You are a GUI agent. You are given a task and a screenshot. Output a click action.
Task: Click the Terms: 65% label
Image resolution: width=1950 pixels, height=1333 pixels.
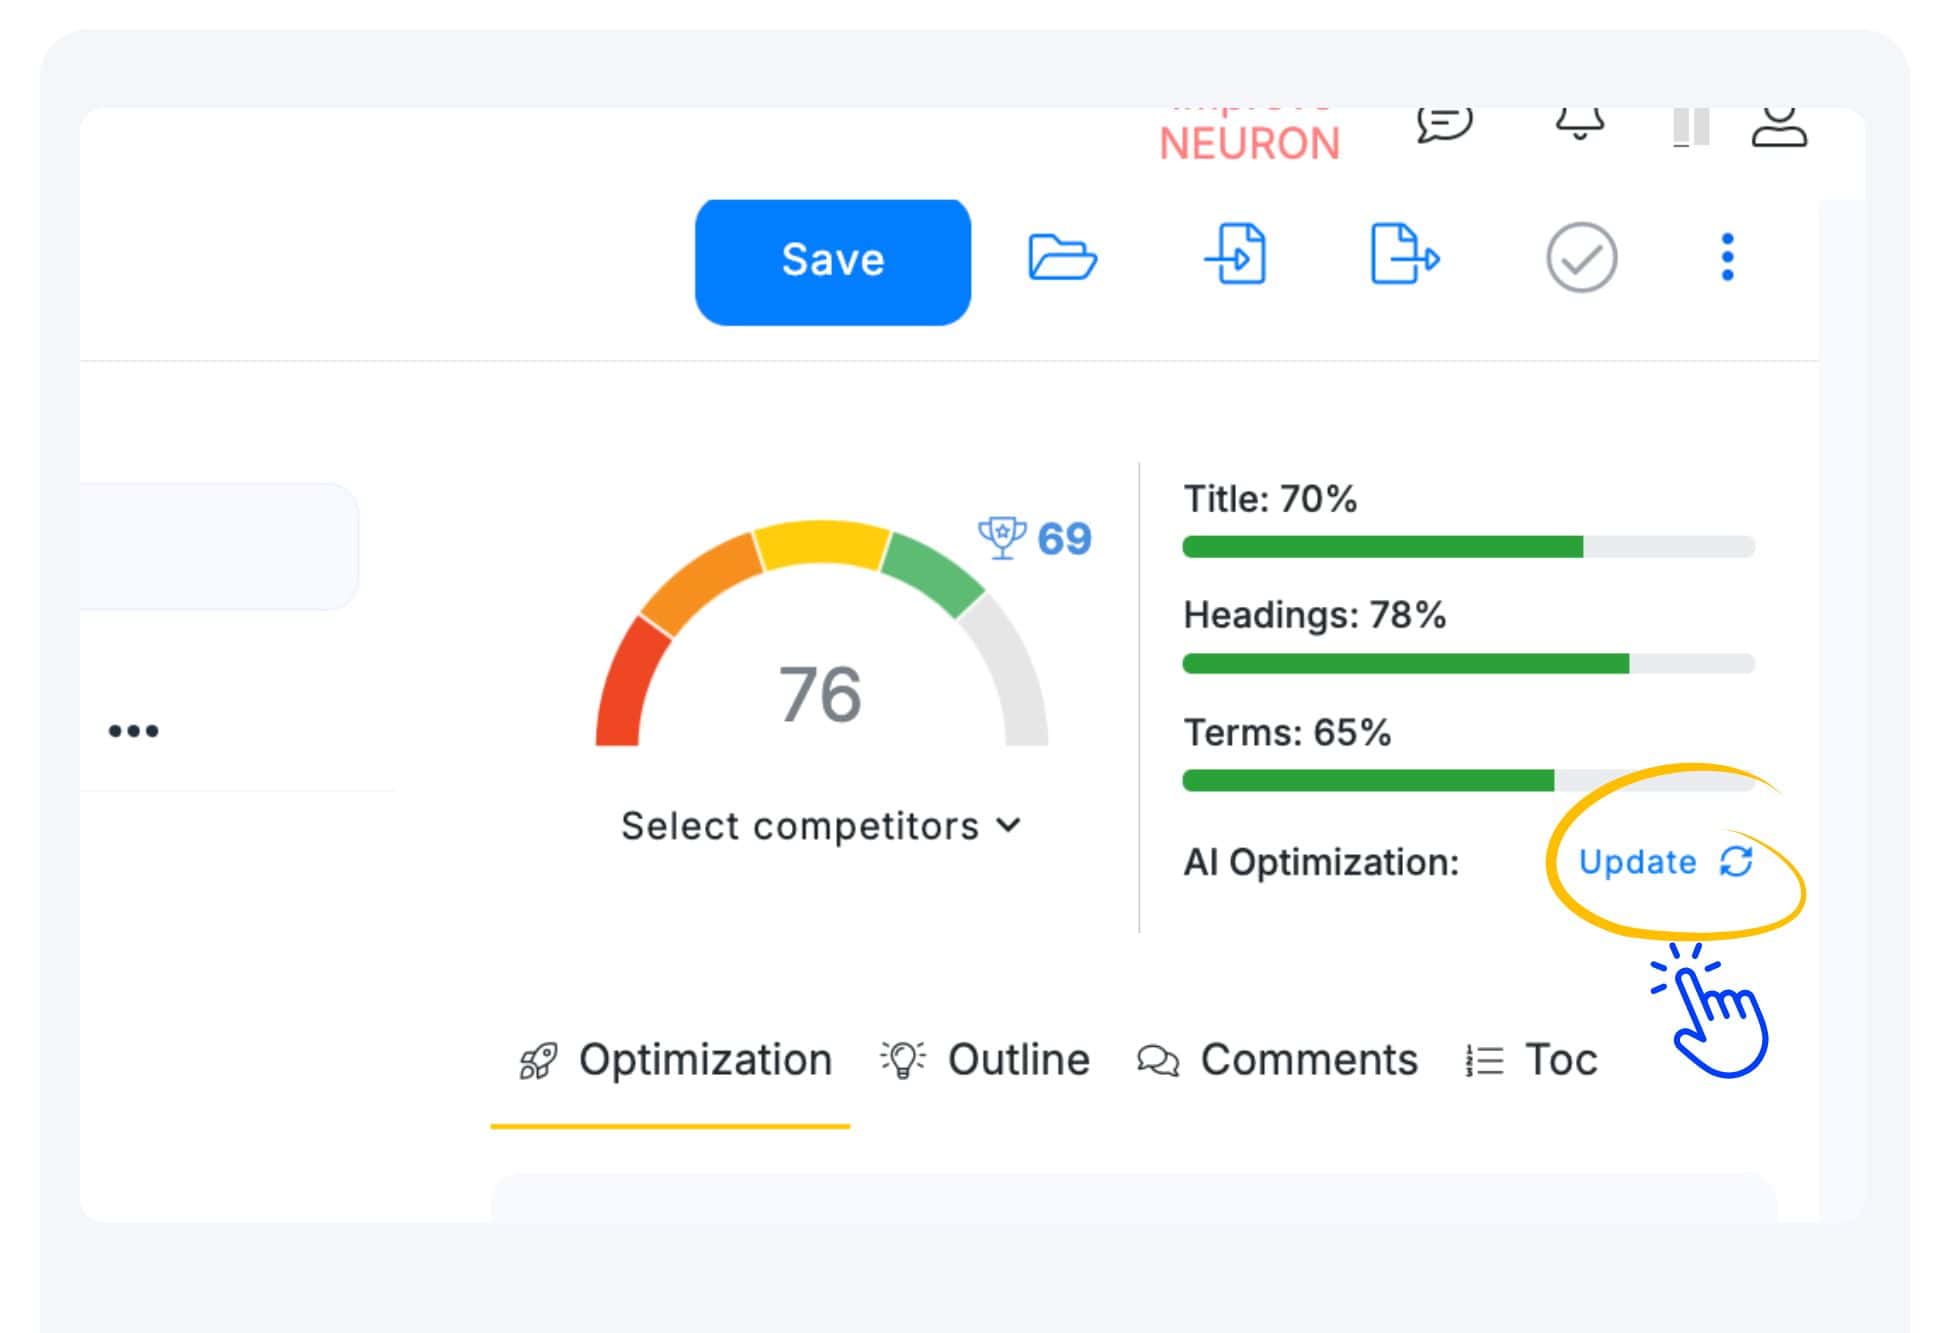point(1287,733)
